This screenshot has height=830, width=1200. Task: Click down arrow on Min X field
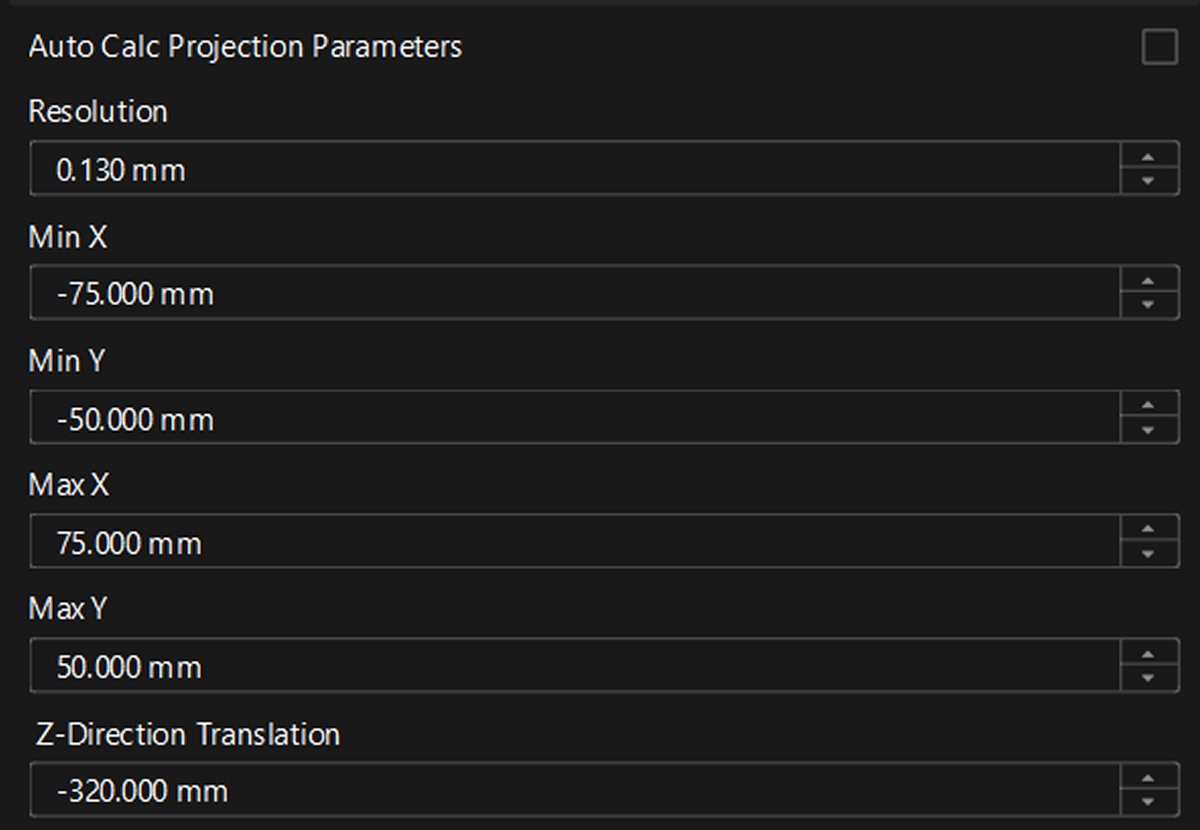tap(1148, 305)
